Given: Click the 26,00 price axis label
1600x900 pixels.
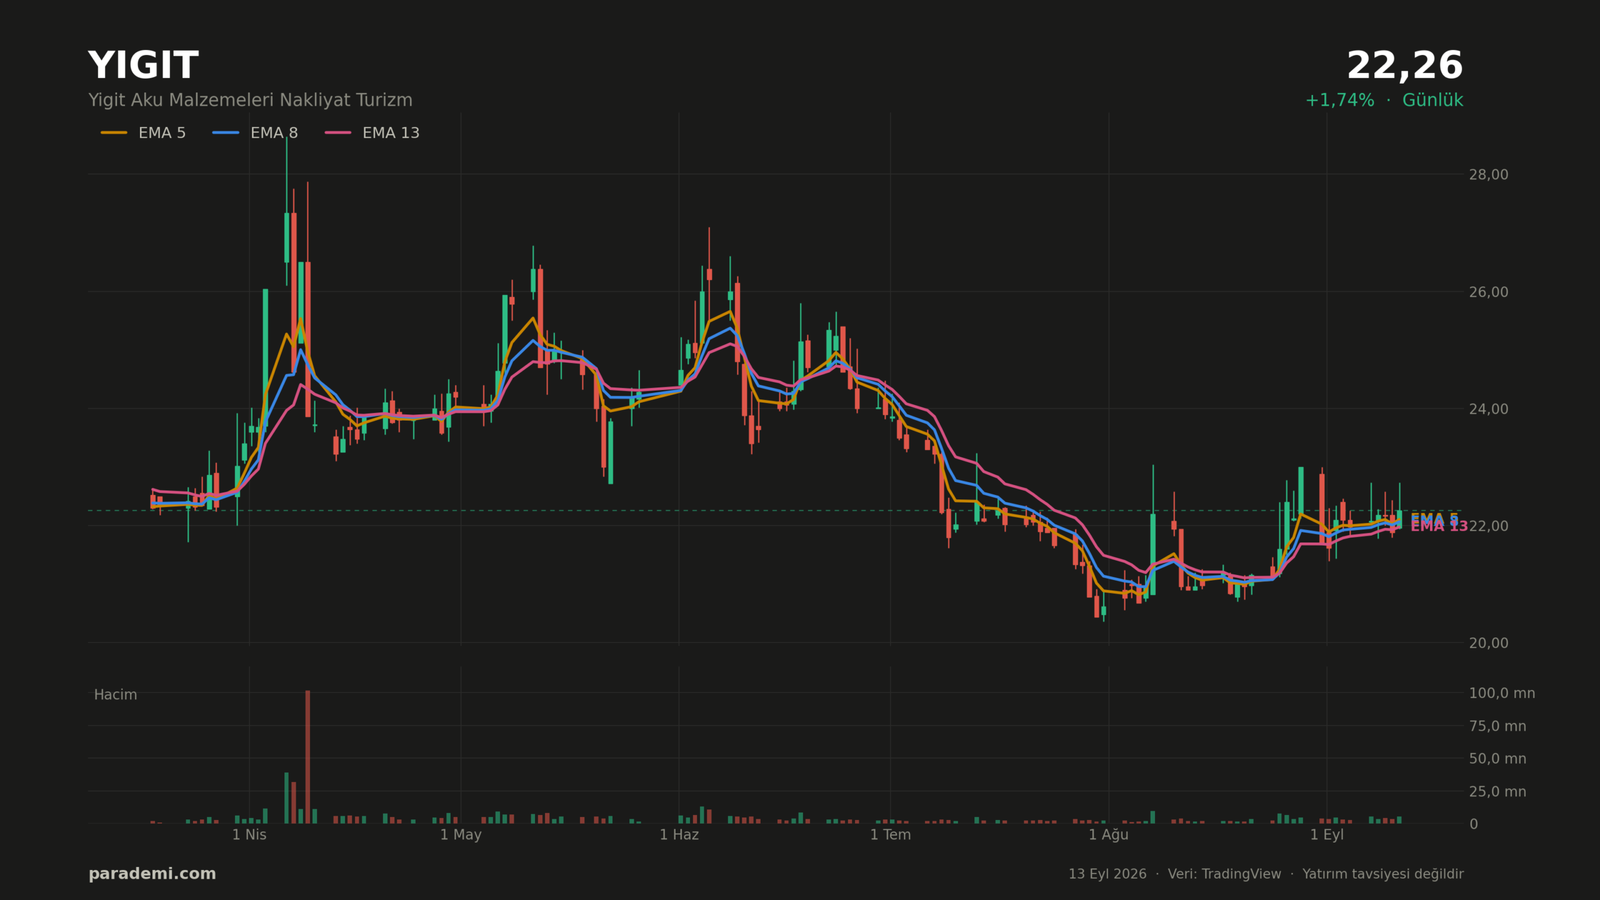Looking at the screenshot, I should click(x=1488, y=292).
